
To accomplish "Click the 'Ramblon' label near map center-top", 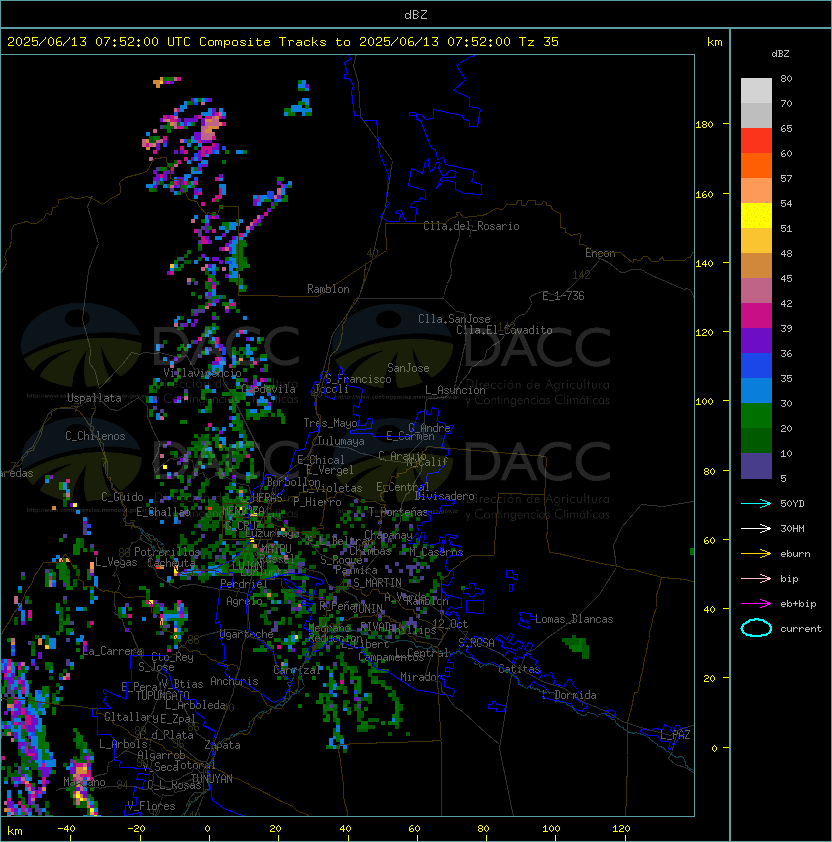I will (x=328, y=289).
